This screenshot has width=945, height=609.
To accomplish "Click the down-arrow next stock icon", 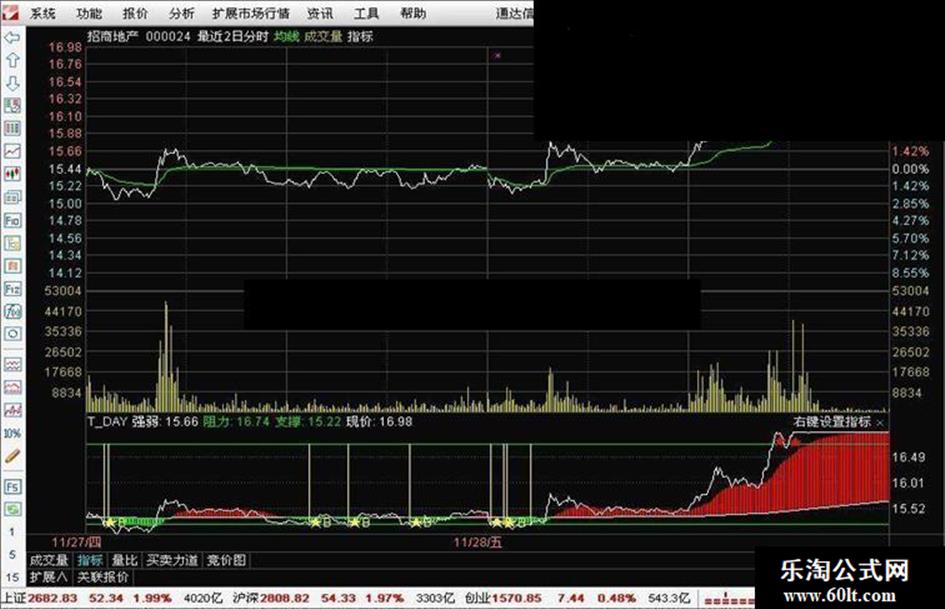I will 12,83.
